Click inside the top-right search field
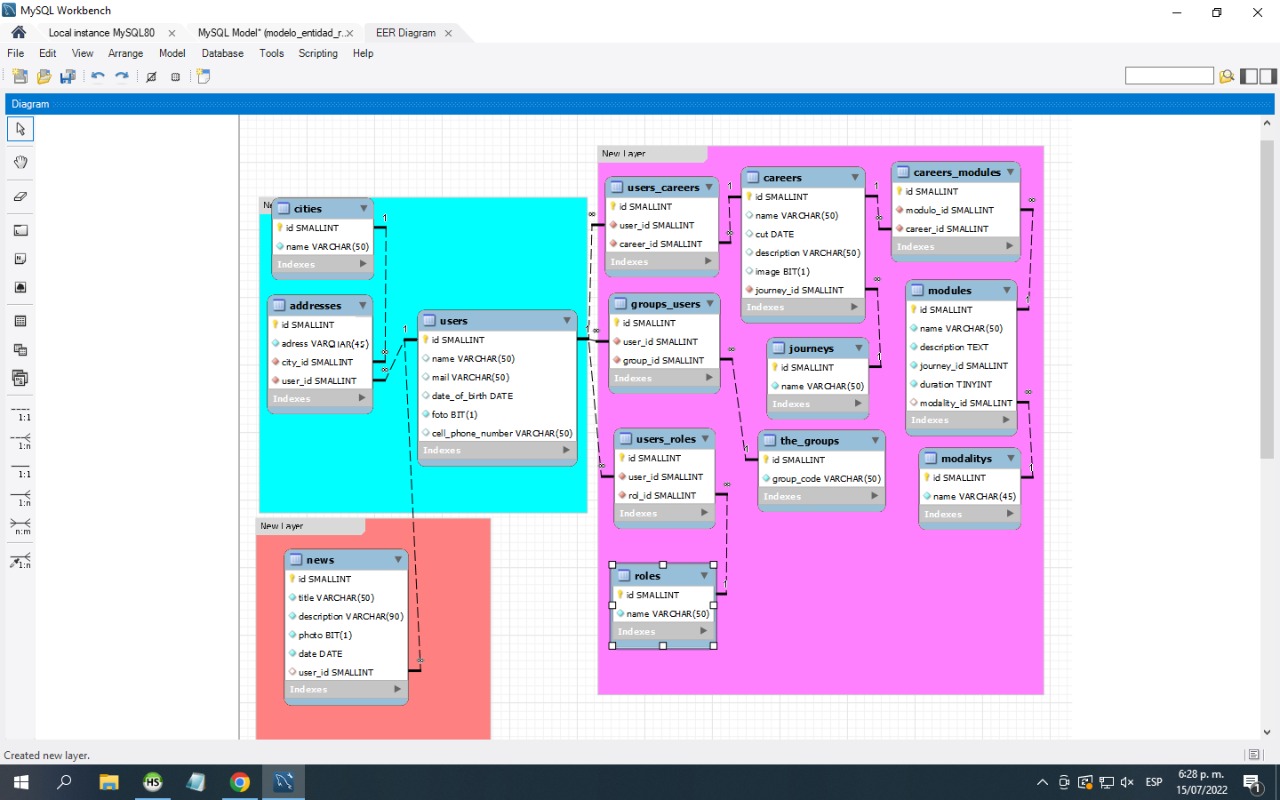Screen dimensions: 1280x800 click(1168, 74)
